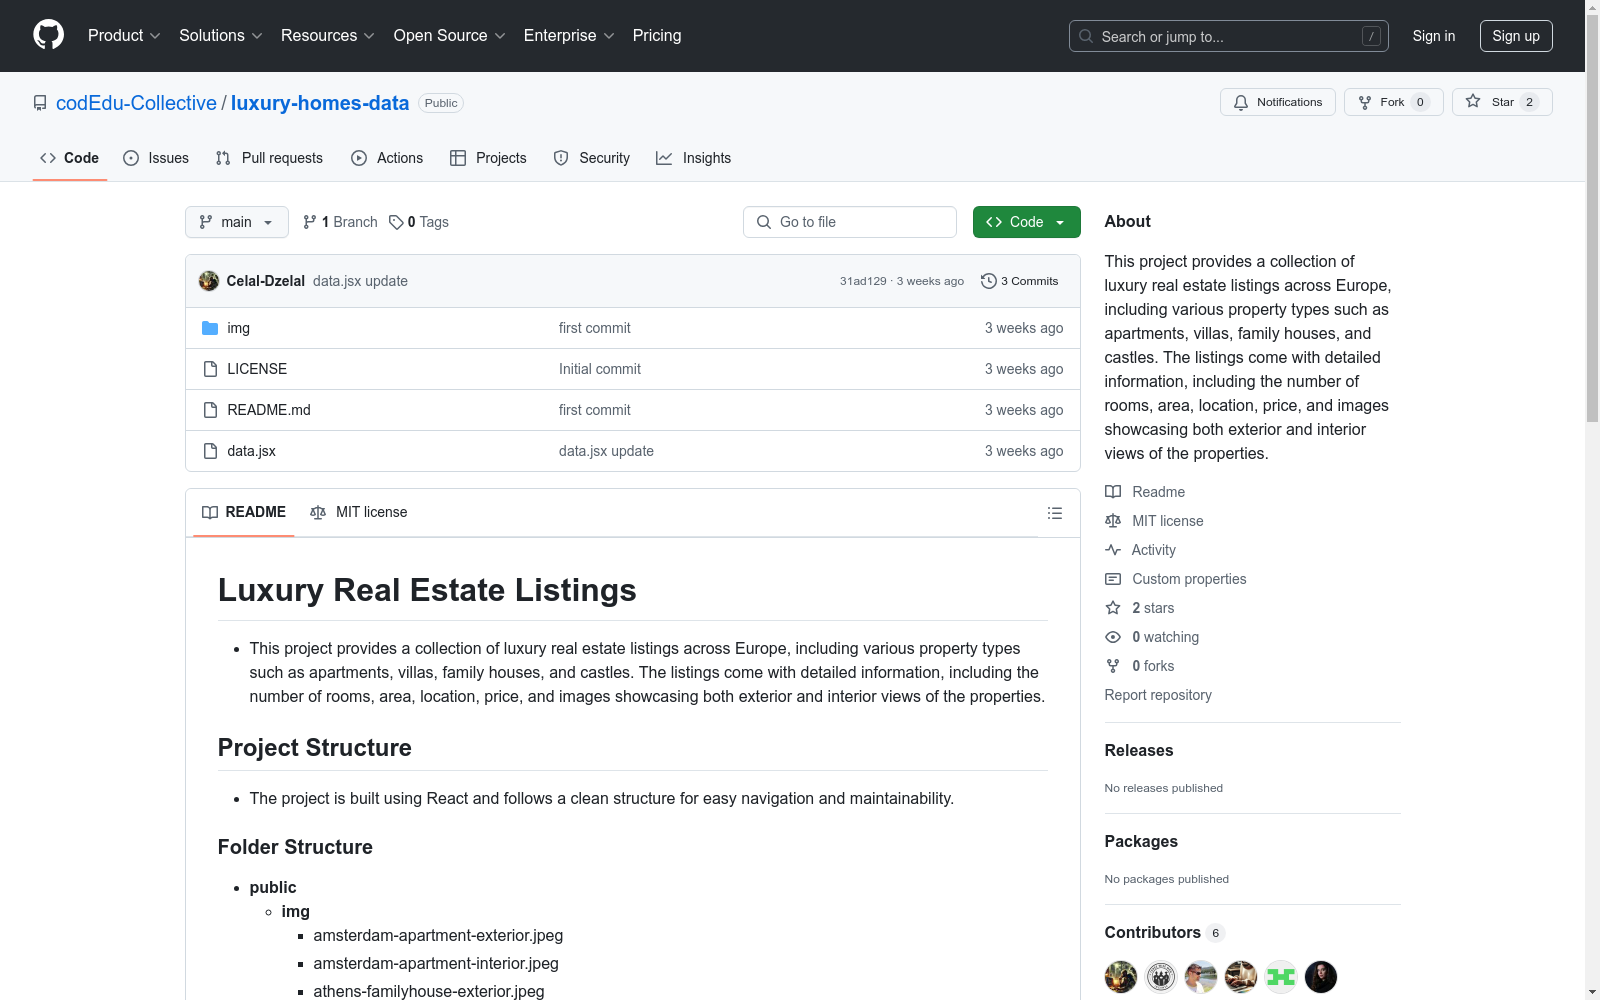Open the fifth contributor avatar
1600x1000 pixels.
[x=1281, y=977]
